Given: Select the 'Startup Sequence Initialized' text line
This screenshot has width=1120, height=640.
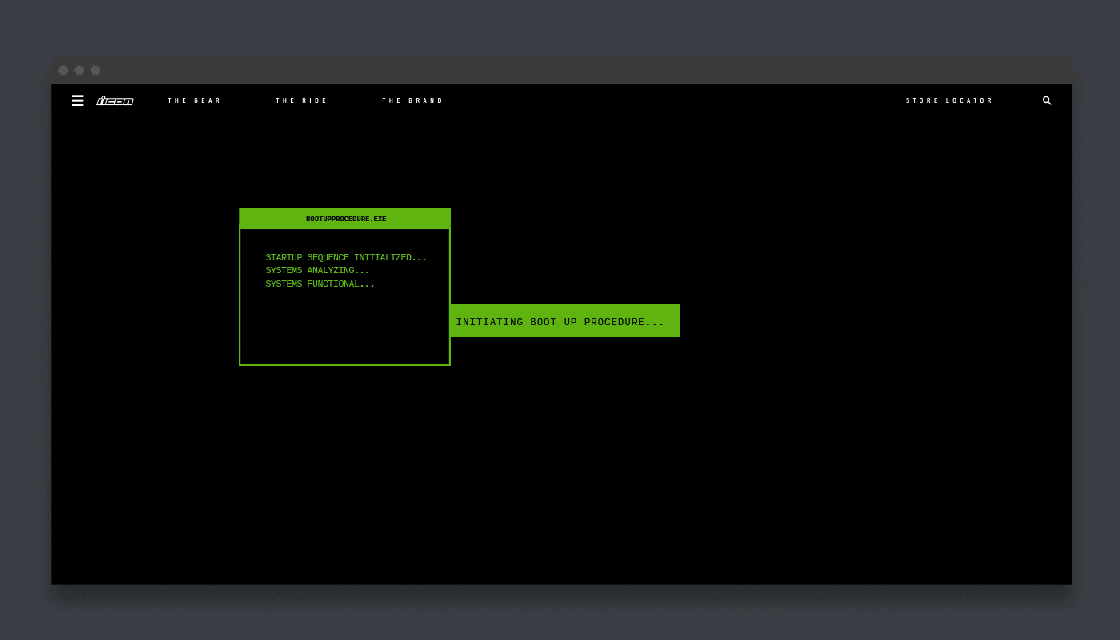Looking at the screenshot, I should coord(345,257).
